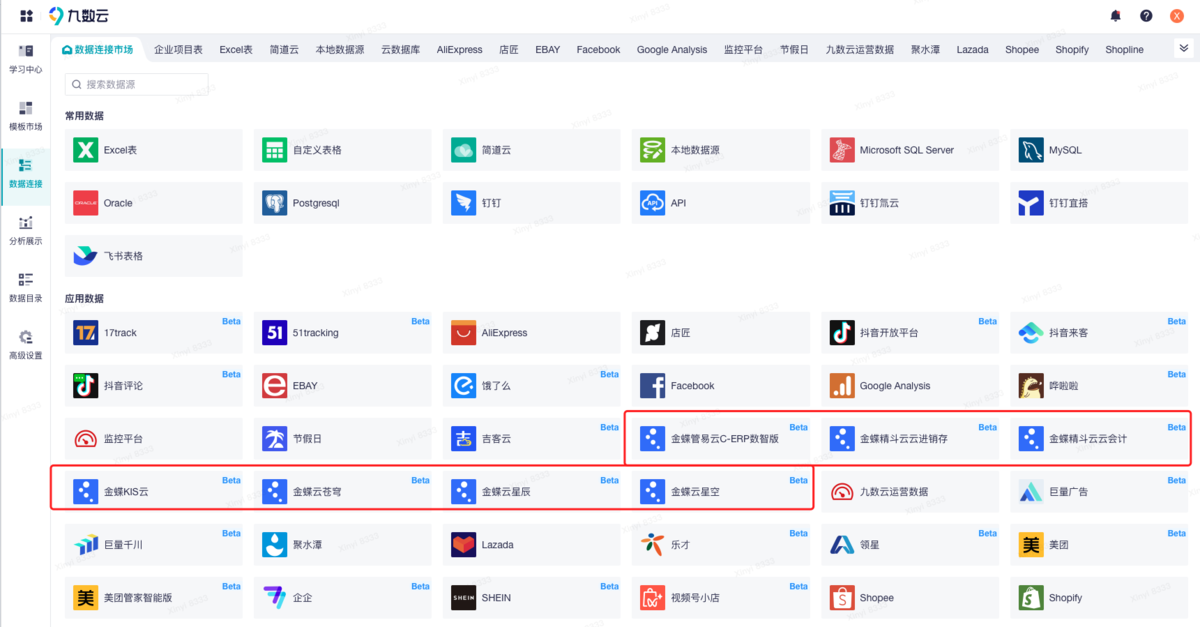Open the 本地数据源 tab
Screen dimensions: 1200x627
click(x=340, y=49)
